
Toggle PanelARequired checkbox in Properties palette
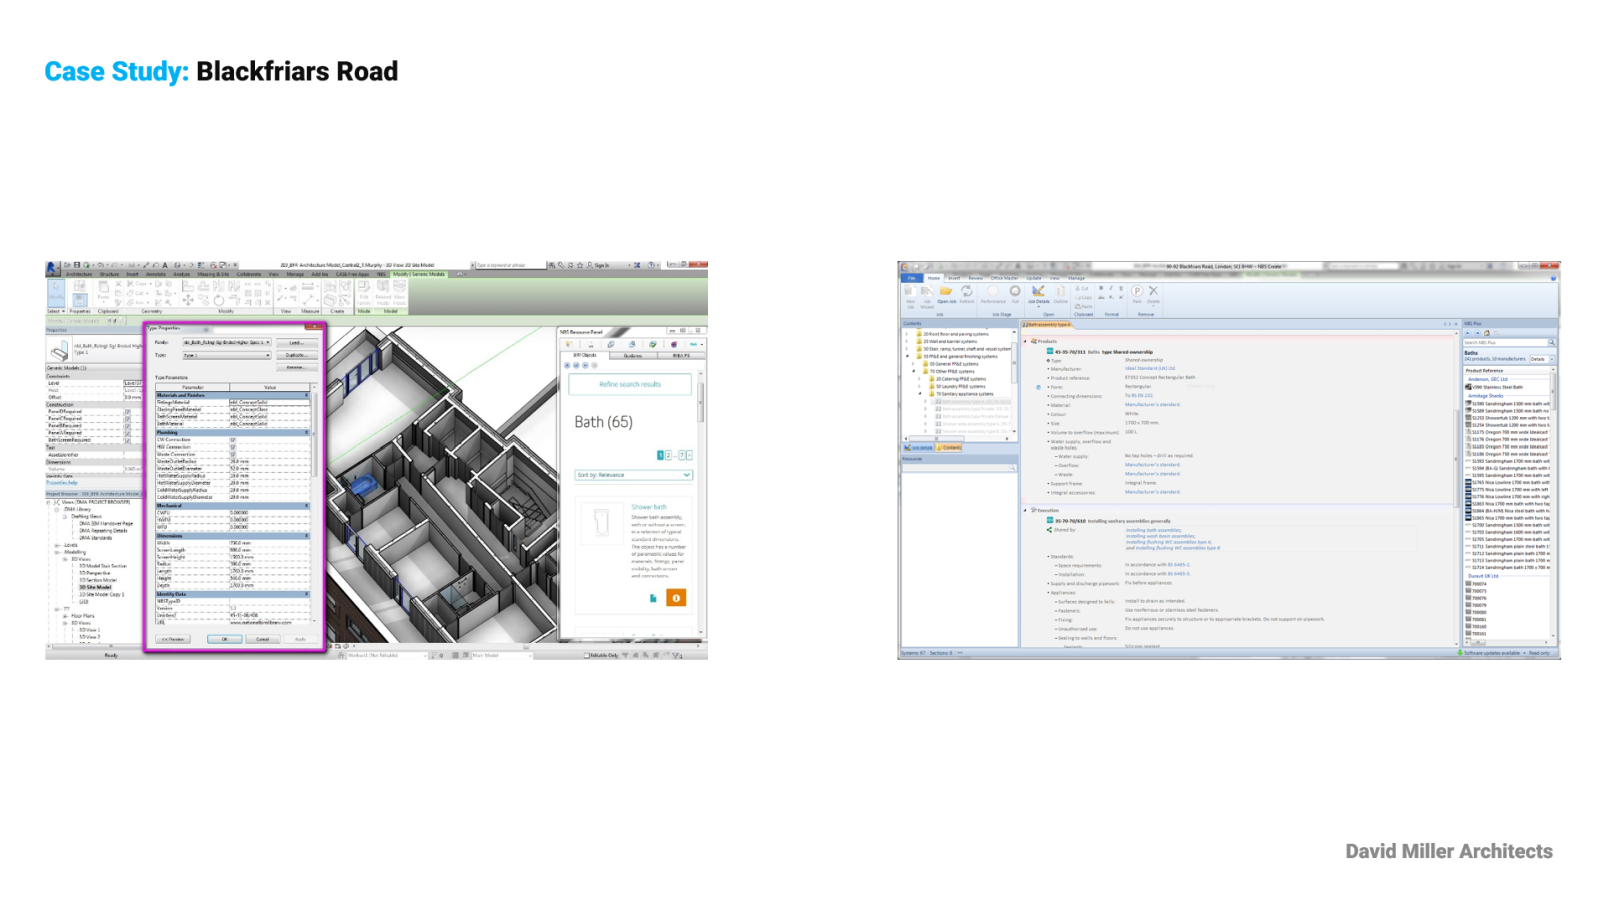coord(127,433)
